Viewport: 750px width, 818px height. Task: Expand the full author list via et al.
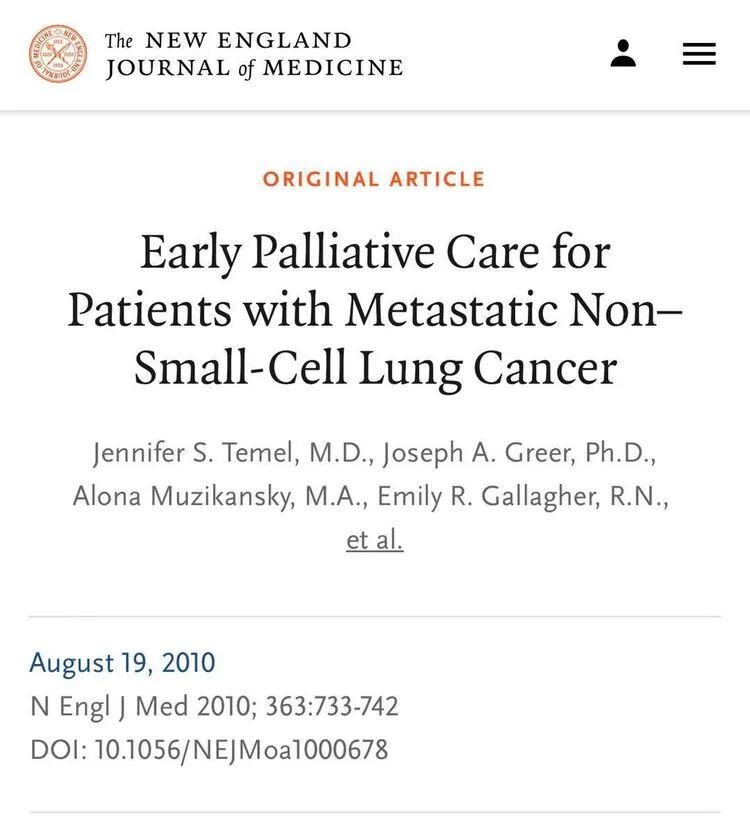click(374, 540)
